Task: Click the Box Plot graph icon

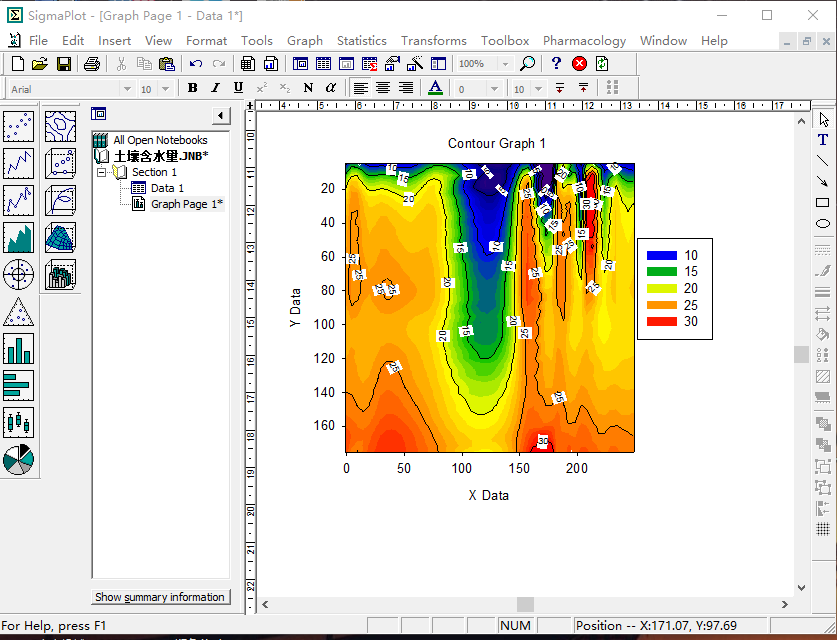Action: (x=19, y=422)
